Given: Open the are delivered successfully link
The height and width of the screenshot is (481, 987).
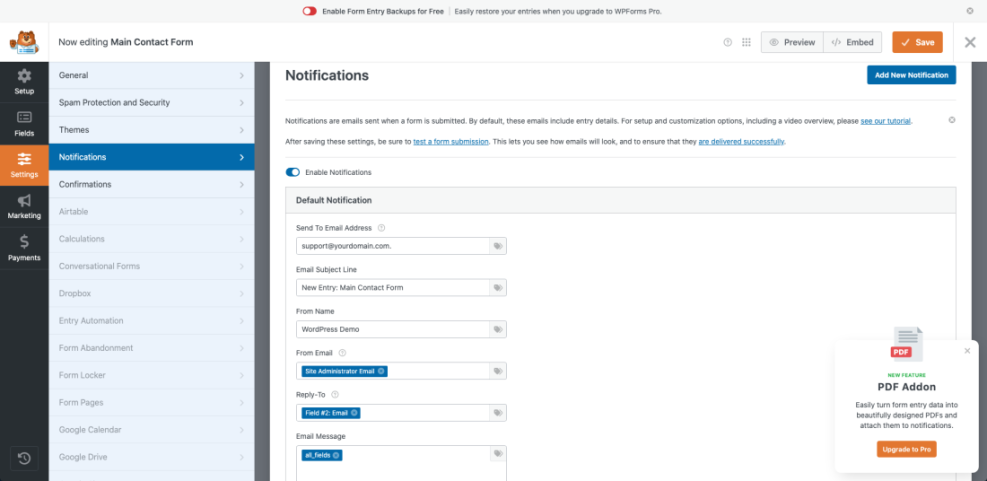Looking at the screenshot, I should (x=741, y=142).
